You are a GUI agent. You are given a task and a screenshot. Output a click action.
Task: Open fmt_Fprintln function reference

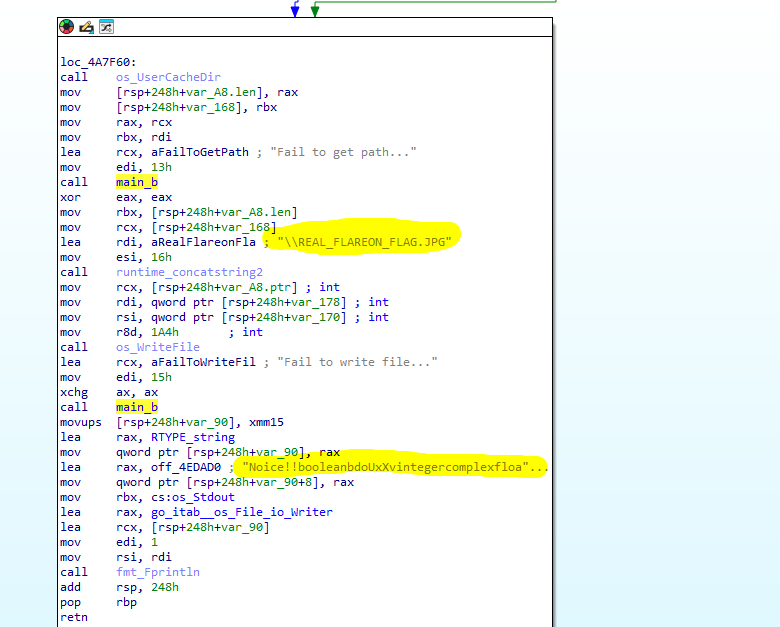(158, 572)
